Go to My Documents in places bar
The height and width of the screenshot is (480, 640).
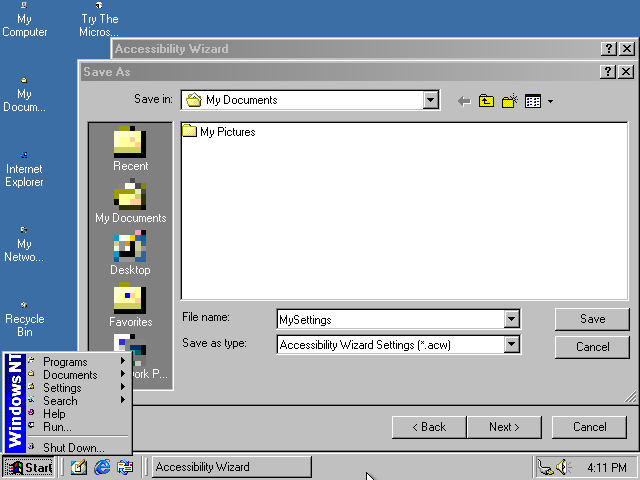pyautogui.click(x=130, y=201)
